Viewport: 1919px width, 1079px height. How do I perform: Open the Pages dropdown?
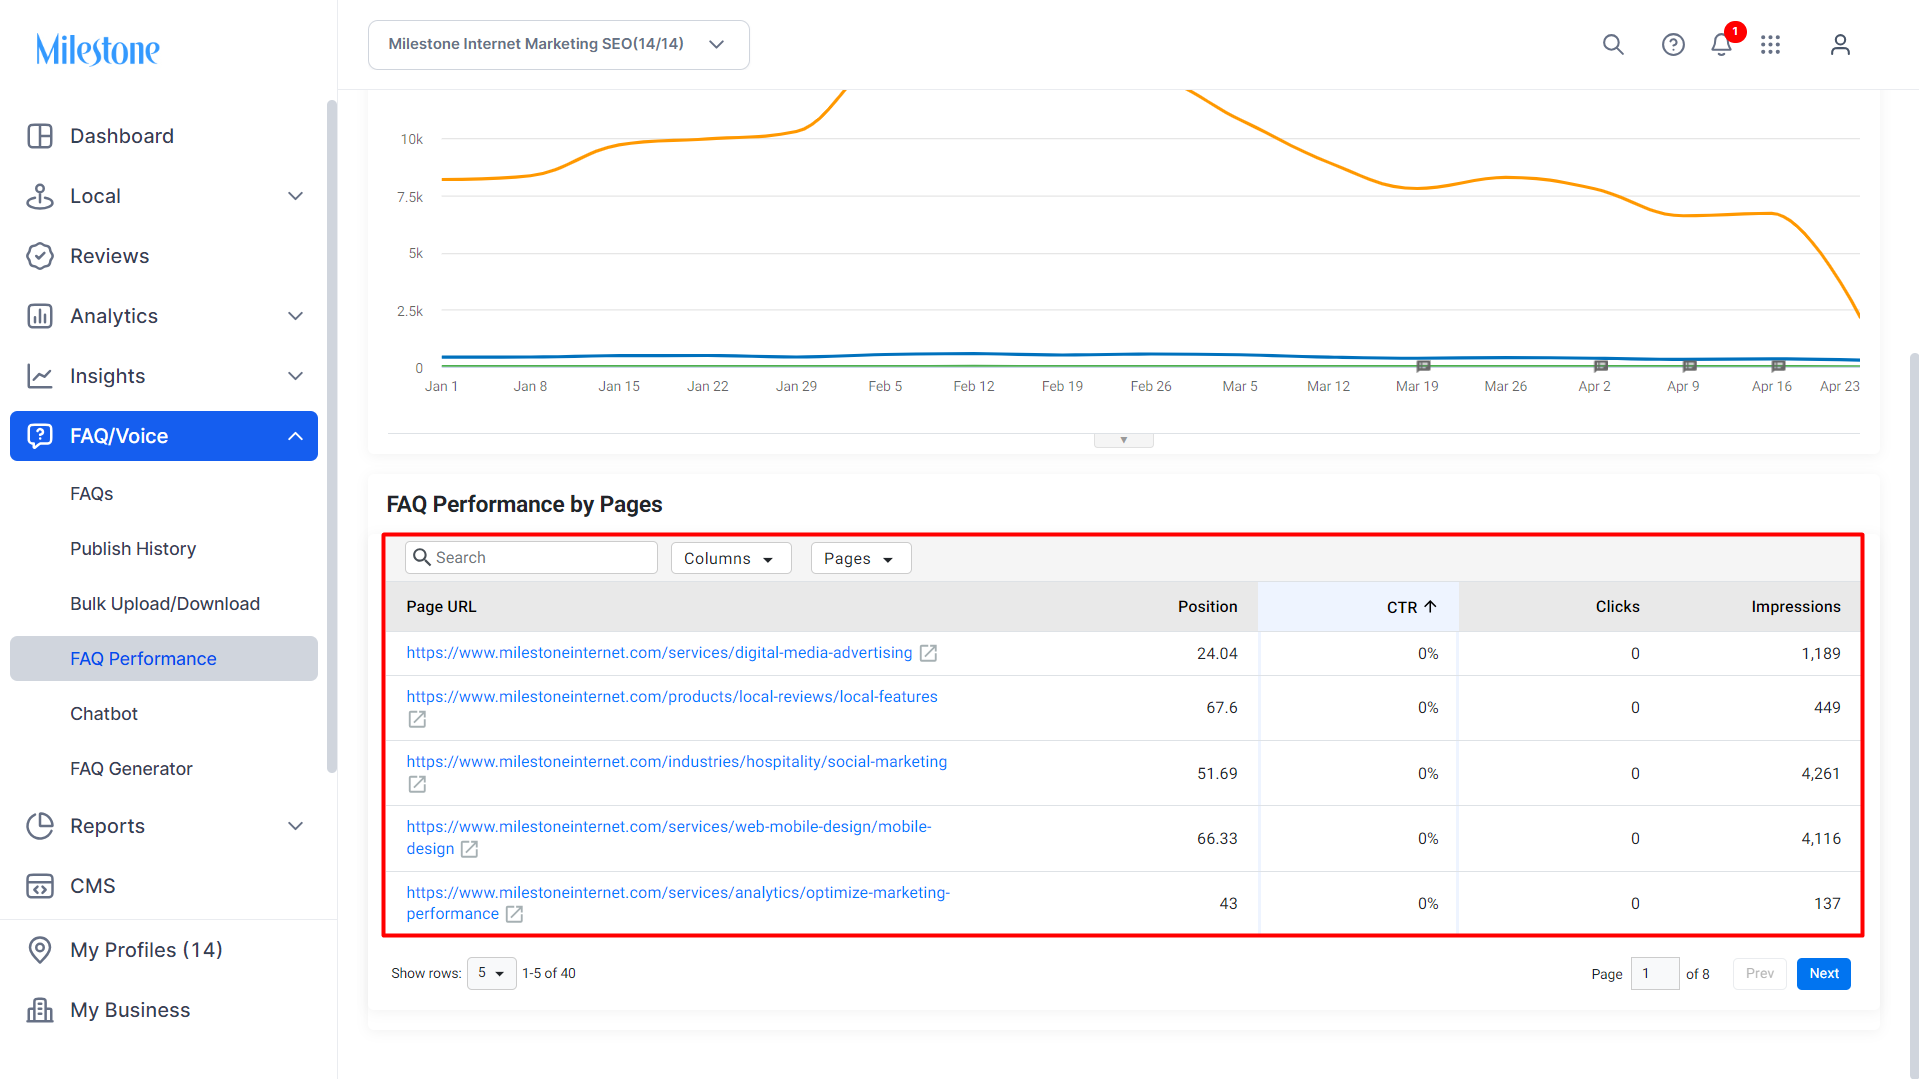(x=860, y=558)
